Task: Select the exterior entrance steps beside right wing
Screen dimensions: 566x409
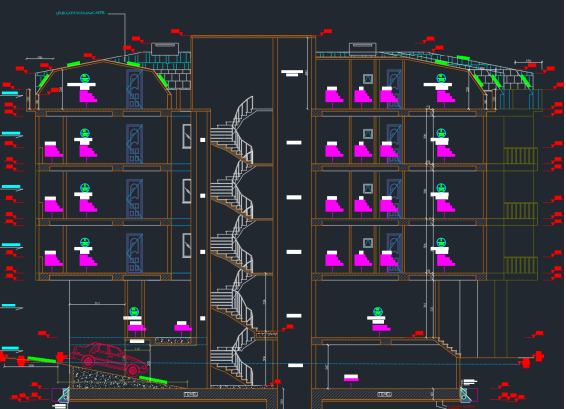Action: point(448,346)
